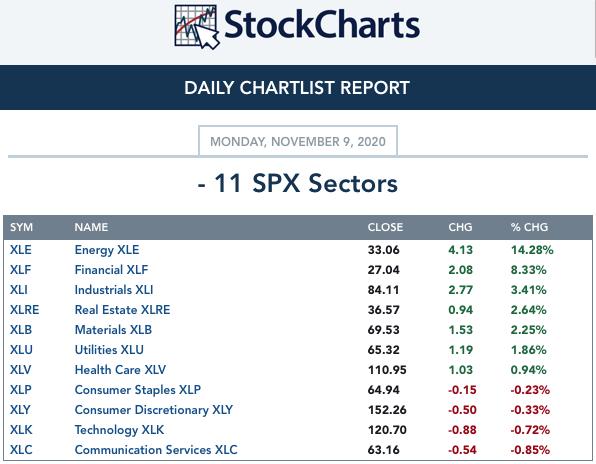Select Communication Services XLC link
Image resolution: width=596 pixels, height=464 pixels.
pyautogui.click(x=156, y=450)
